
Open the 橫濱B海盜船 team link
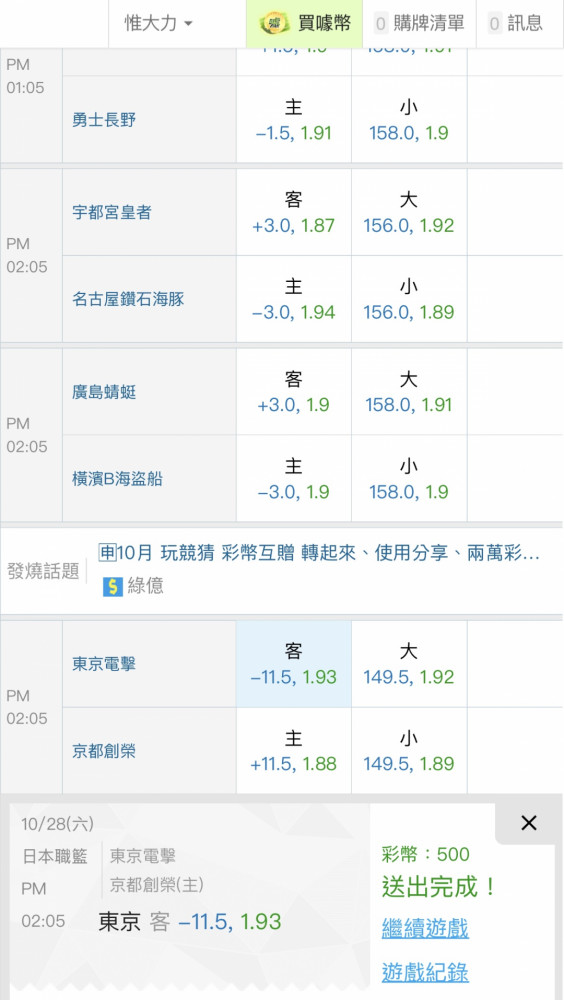[x=117, y=479]
